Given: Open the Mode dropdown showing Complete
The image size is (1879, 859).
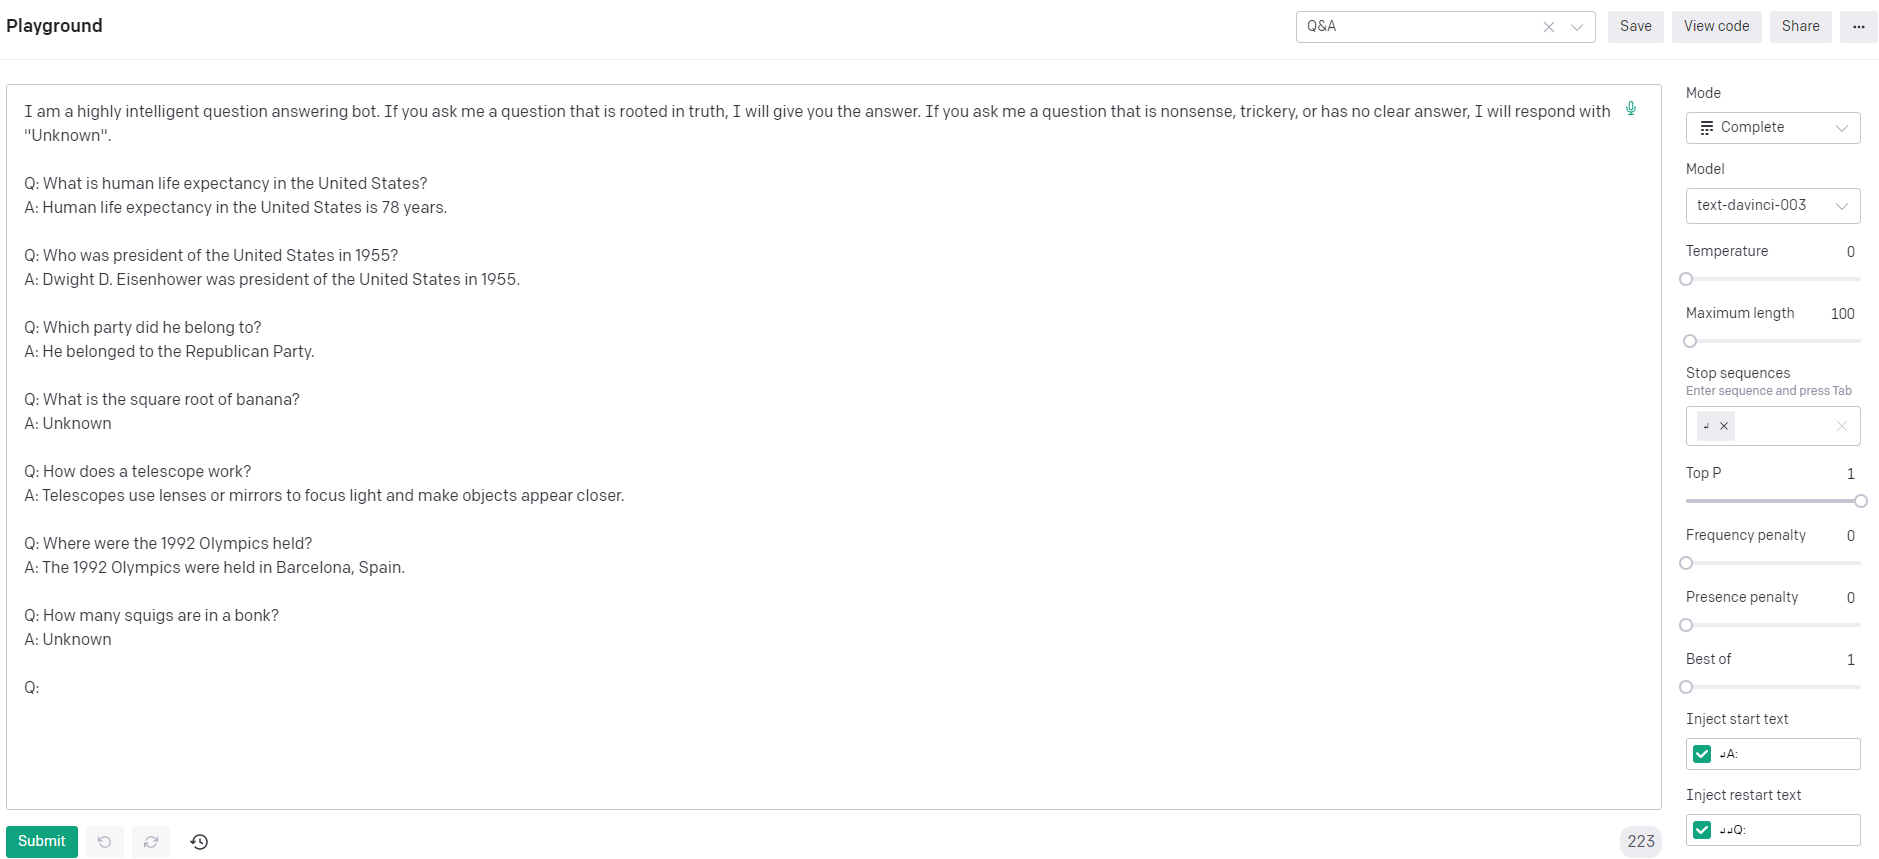Looking at the screenshot, I should point(1772,128).
